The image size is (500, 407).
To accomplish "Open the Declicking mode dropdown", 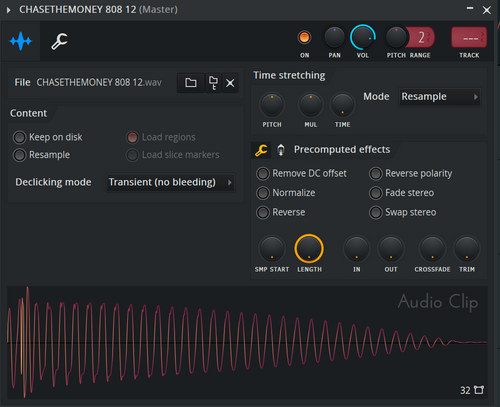I will 170,182.
